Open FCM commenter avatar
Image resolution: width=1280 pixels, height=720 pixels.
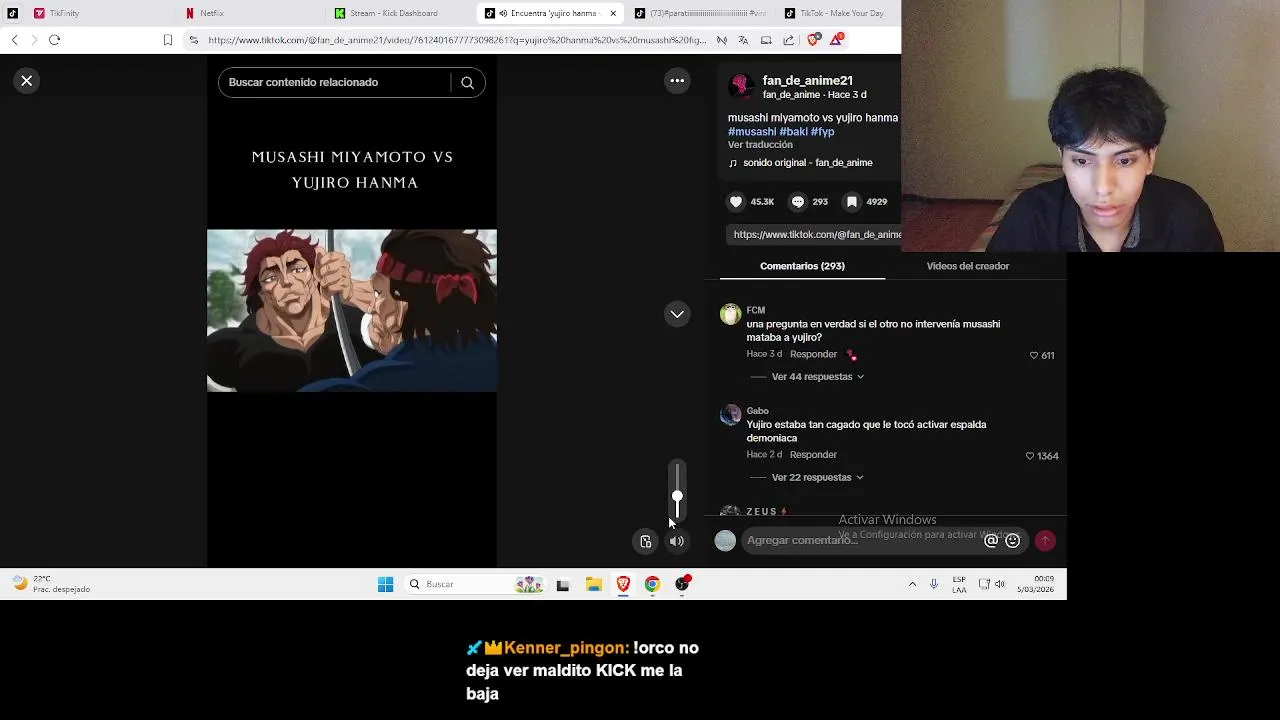(731, 315)
